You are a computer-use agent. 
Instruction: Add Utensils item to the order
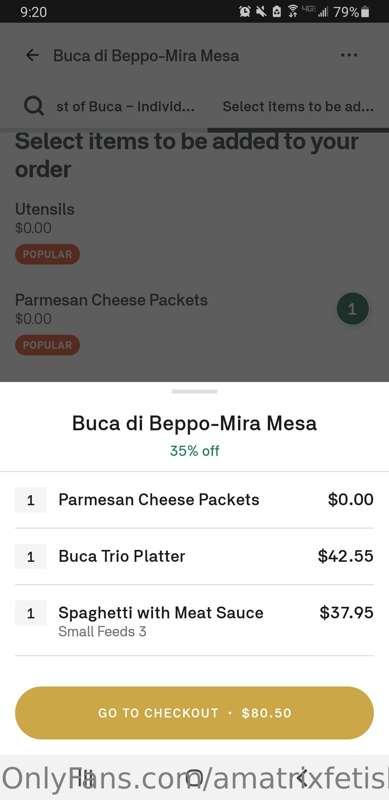pyautogui.click(x=194, y=231)
